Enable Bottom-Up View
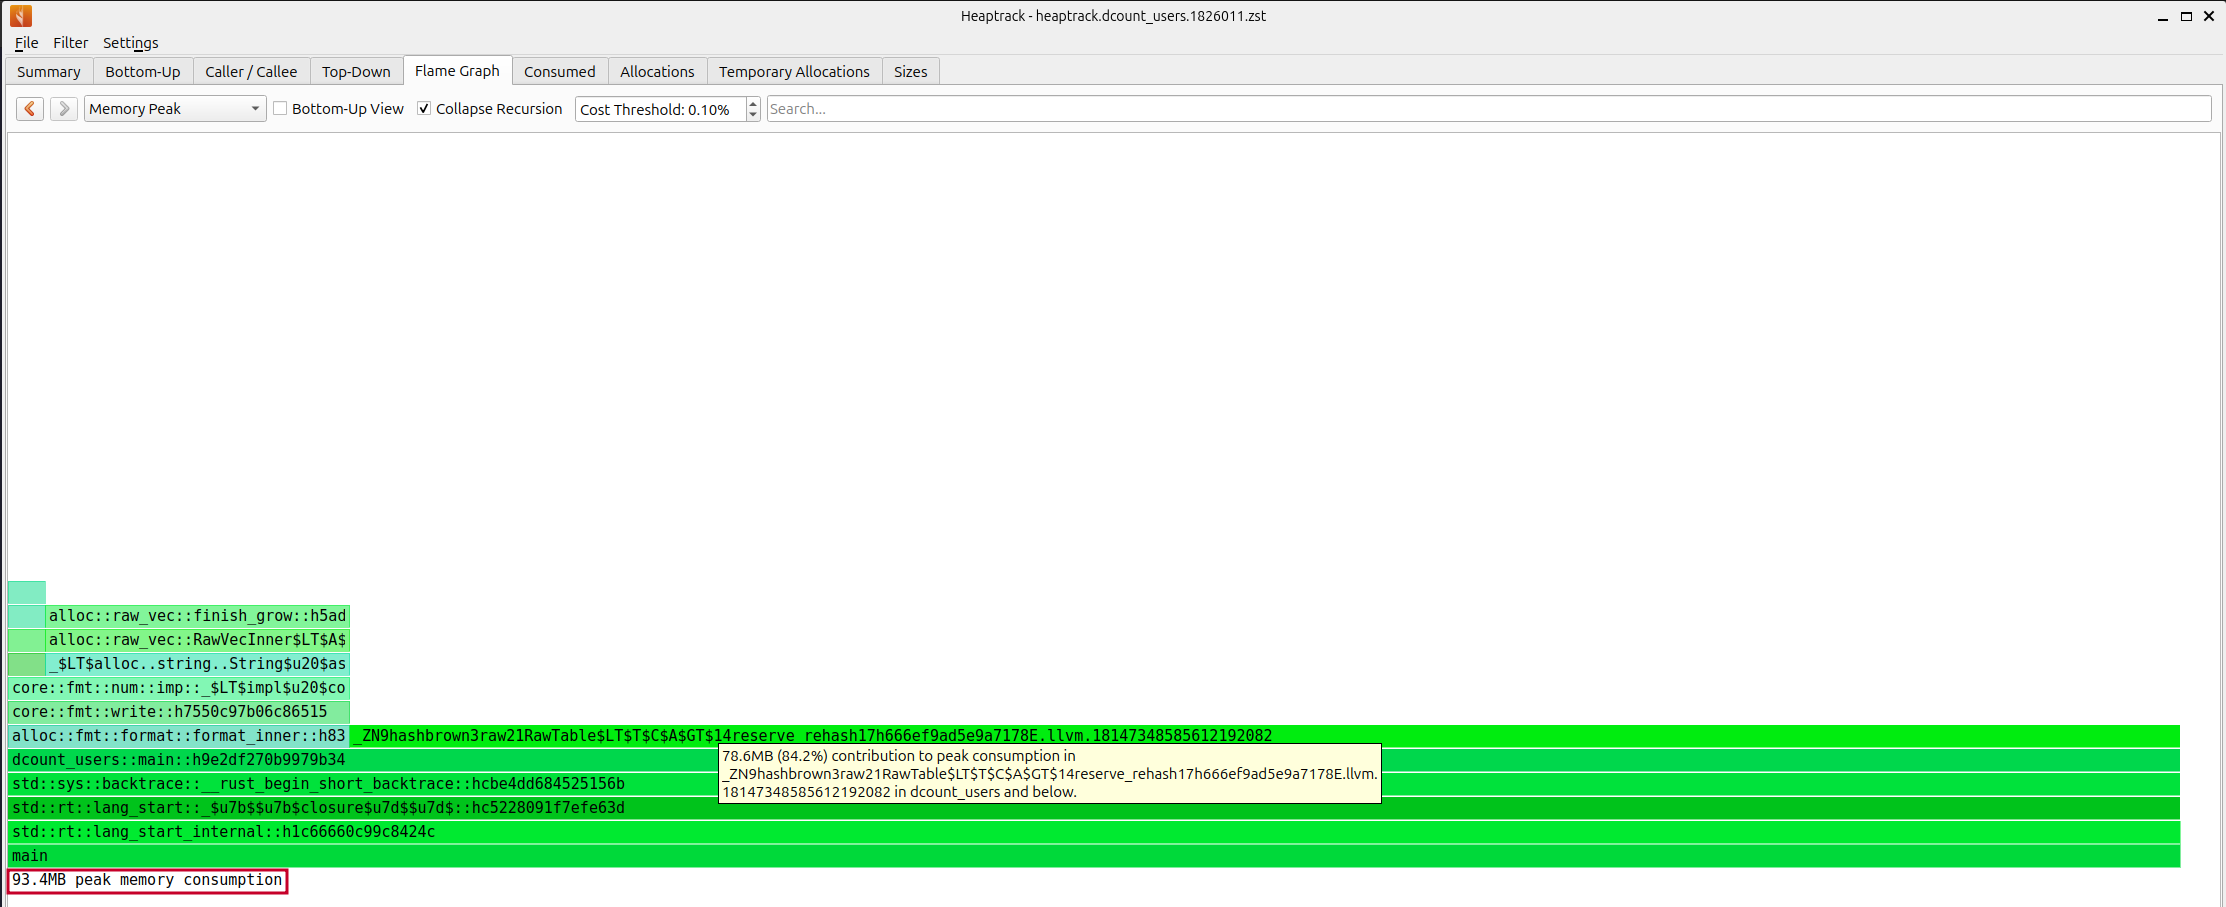 click(x=280, y=108)
